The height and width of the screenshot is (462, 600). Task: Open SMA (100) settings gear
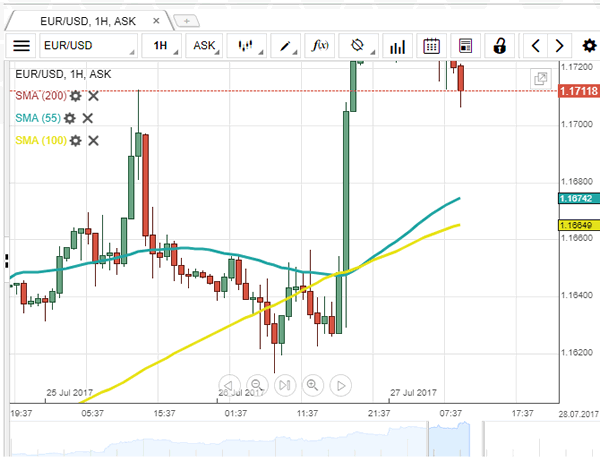click(75, 141)
